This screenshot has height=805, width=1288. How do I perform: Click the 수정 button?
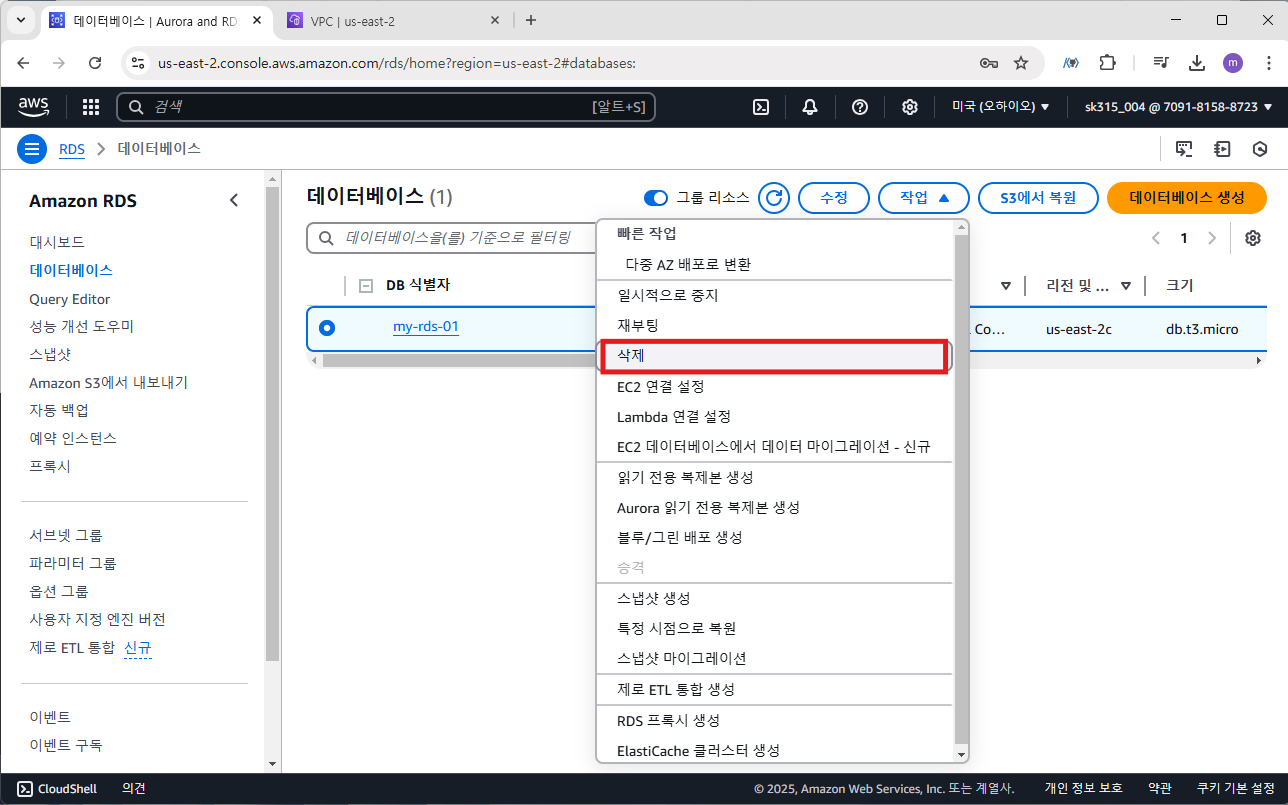(x=834, y=198)
